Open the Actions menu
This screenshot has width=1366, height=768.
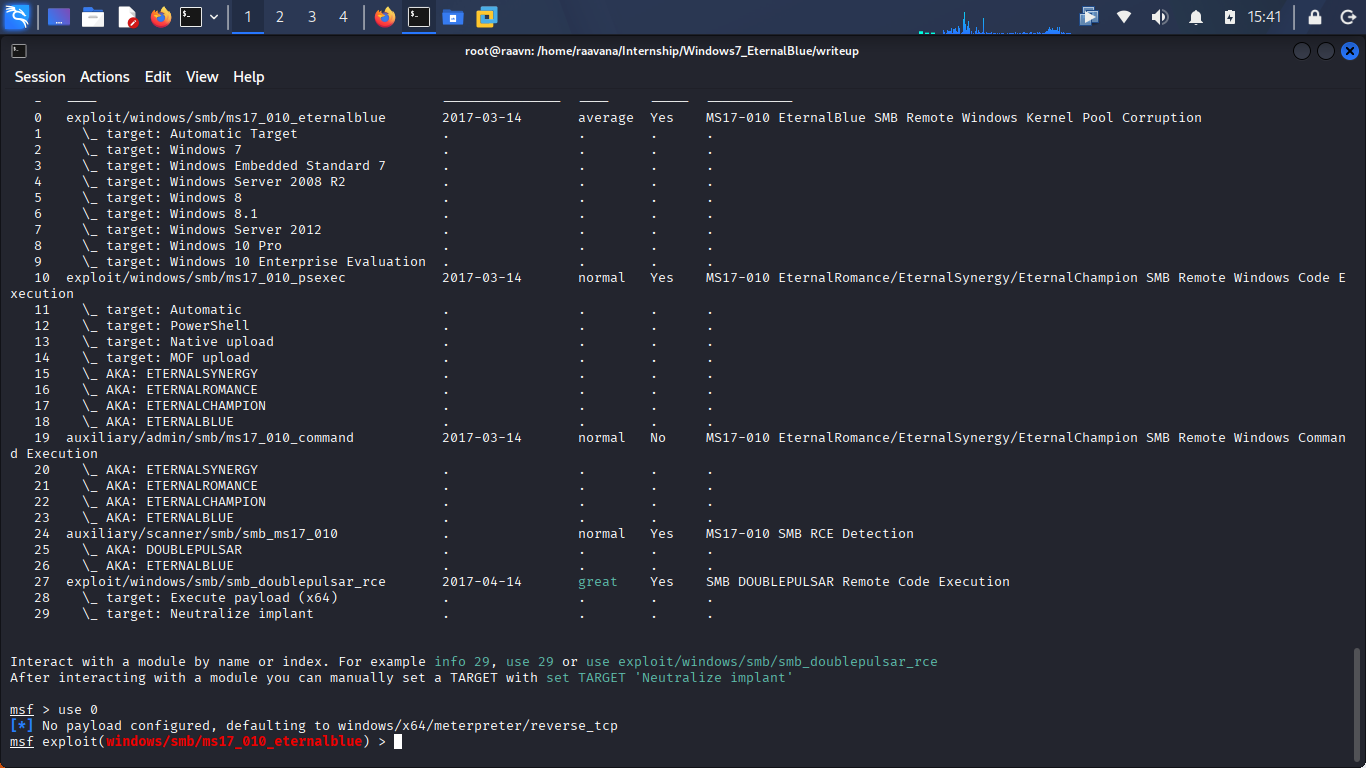105,77
